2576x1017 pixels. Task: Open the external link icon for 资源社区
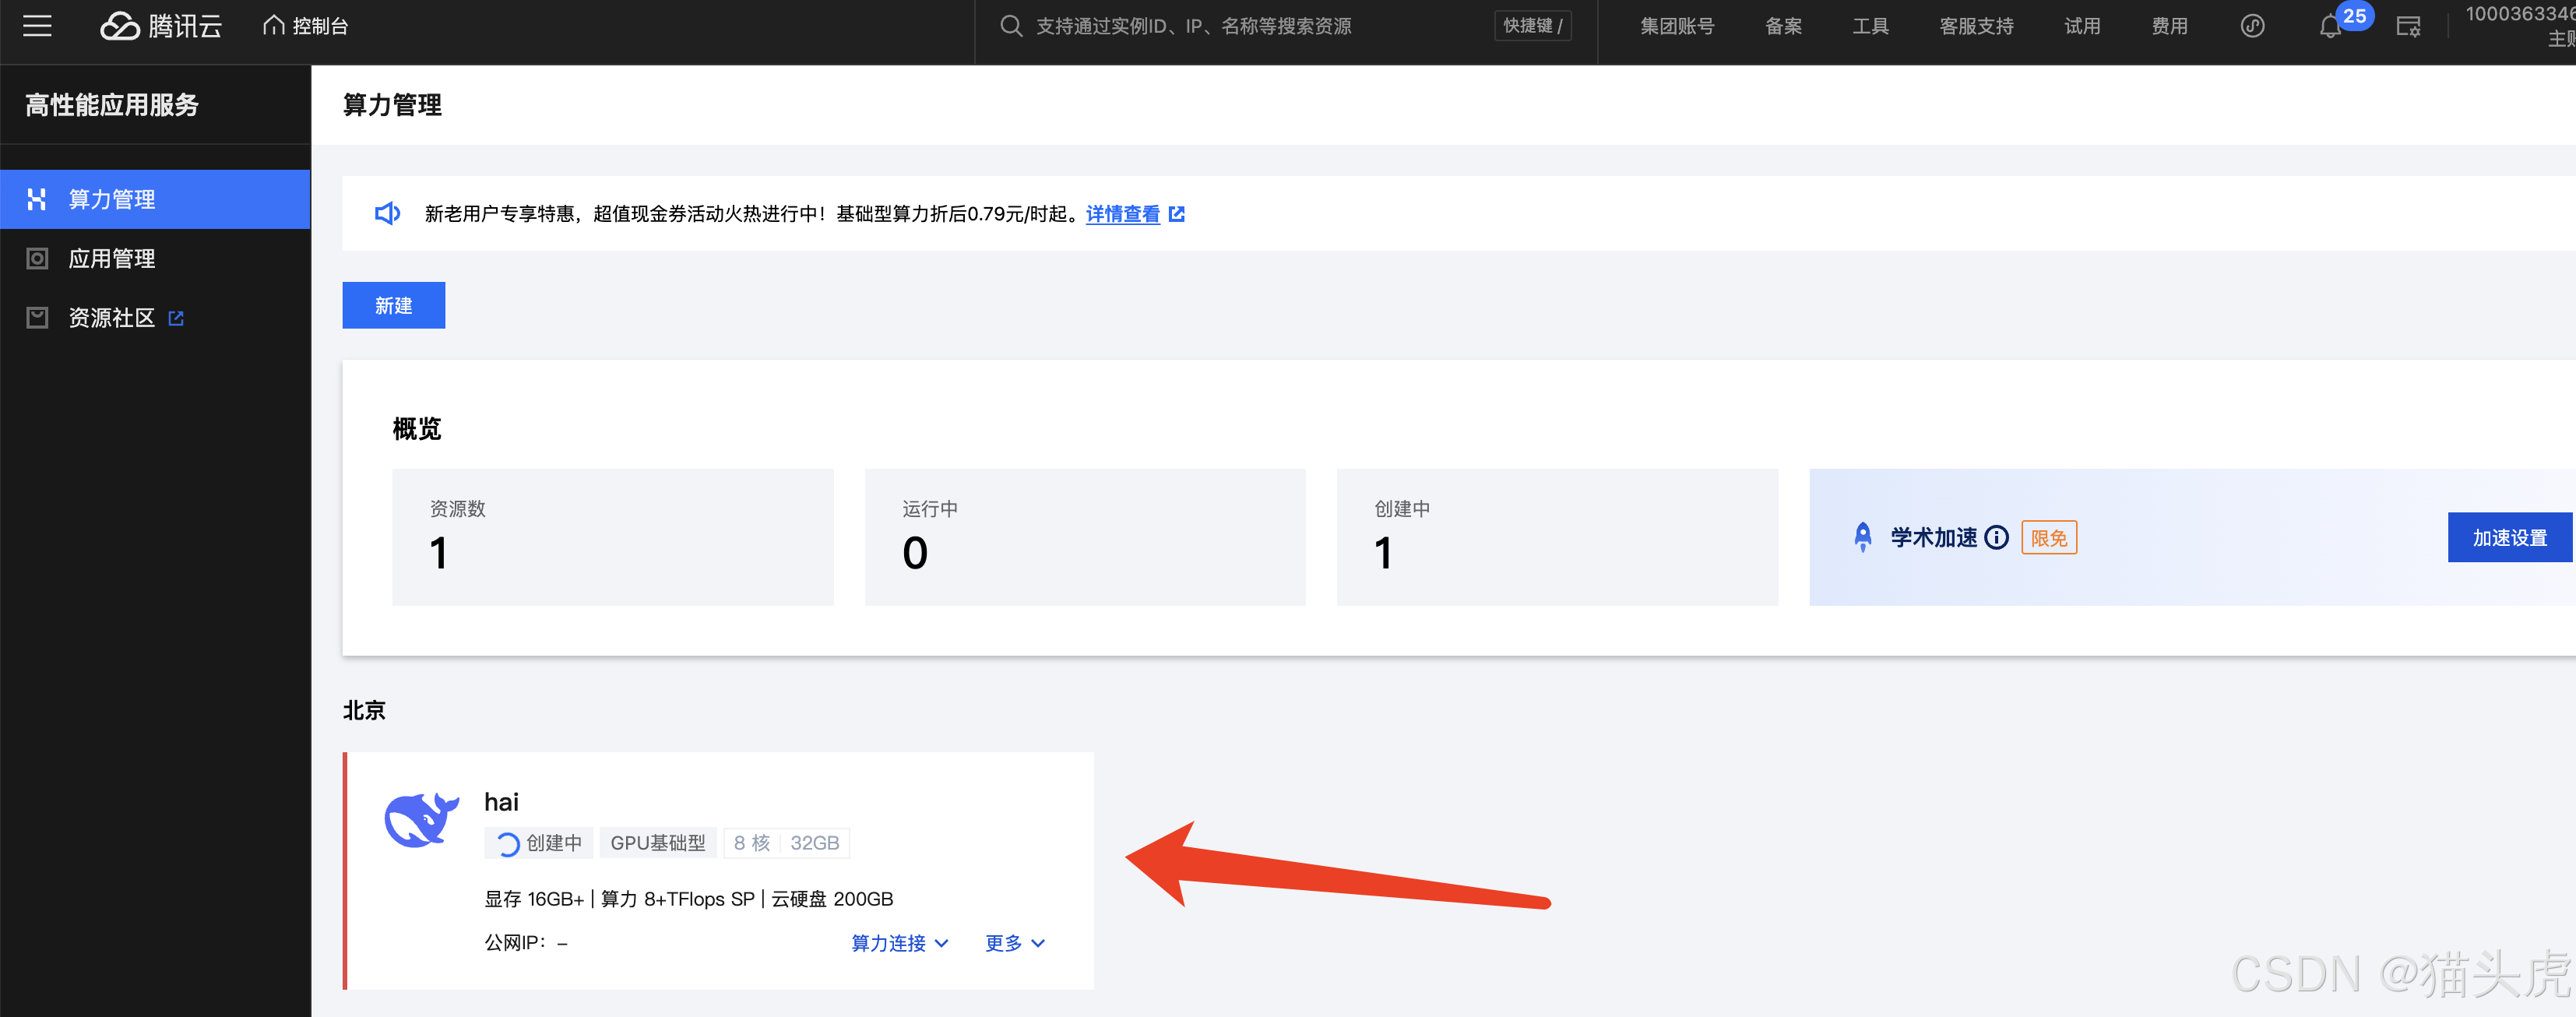coord(176,318)
